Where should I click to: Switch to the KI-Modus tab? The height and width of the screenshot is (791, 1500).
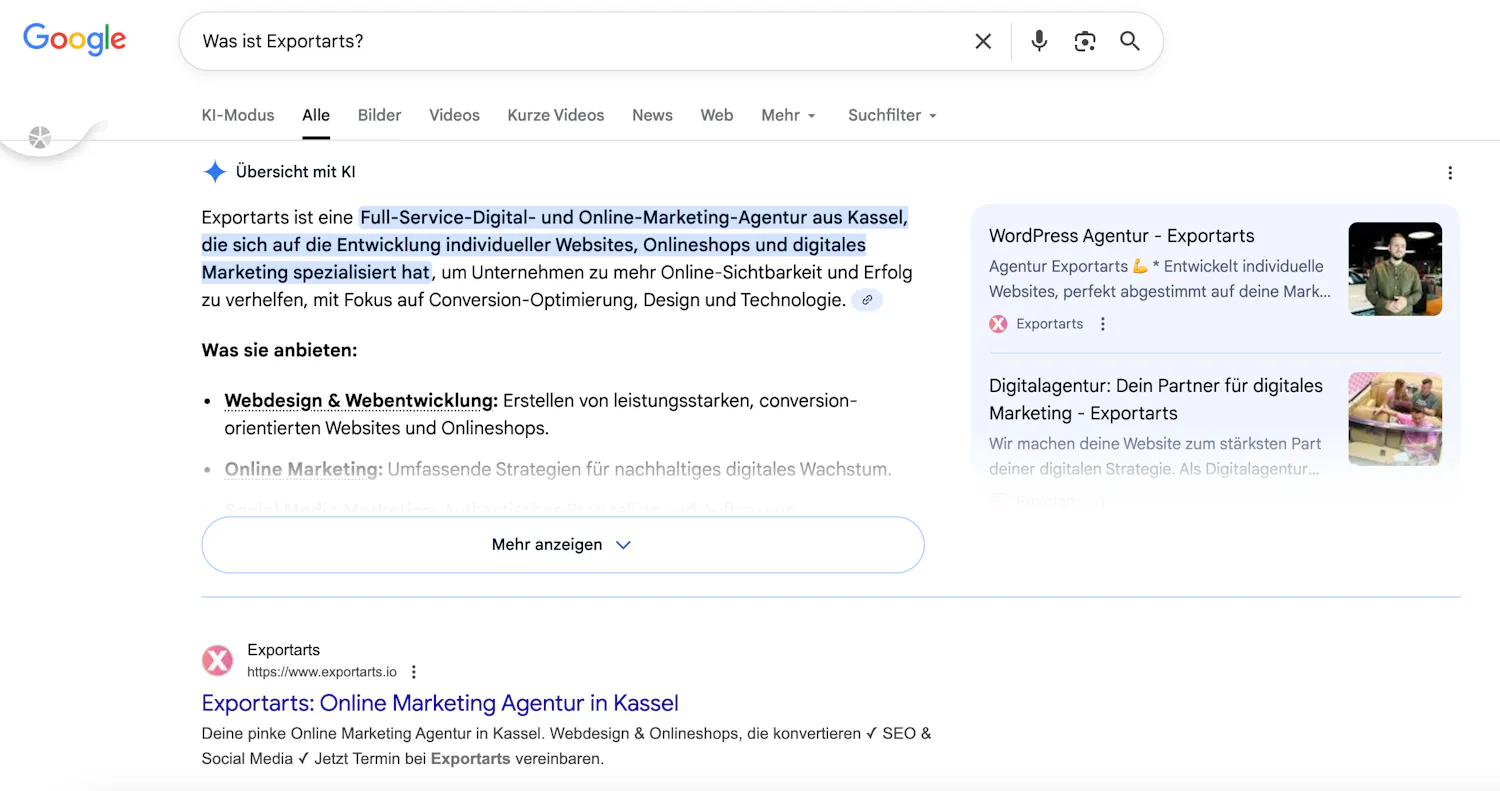(x=238, y=115)
